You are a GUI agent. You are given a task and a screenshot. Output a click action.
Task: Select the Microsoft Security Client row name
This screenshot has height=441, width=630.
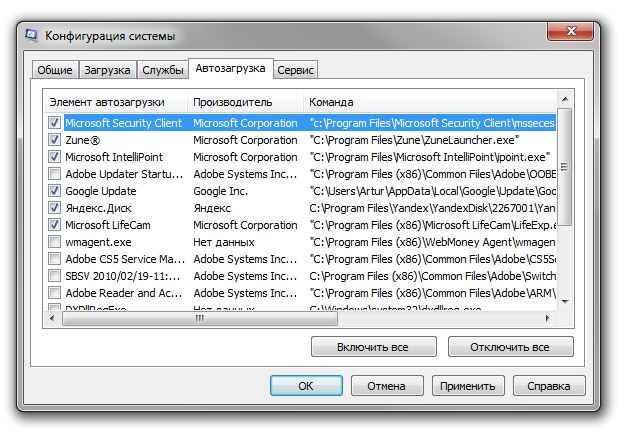(124, 123)
